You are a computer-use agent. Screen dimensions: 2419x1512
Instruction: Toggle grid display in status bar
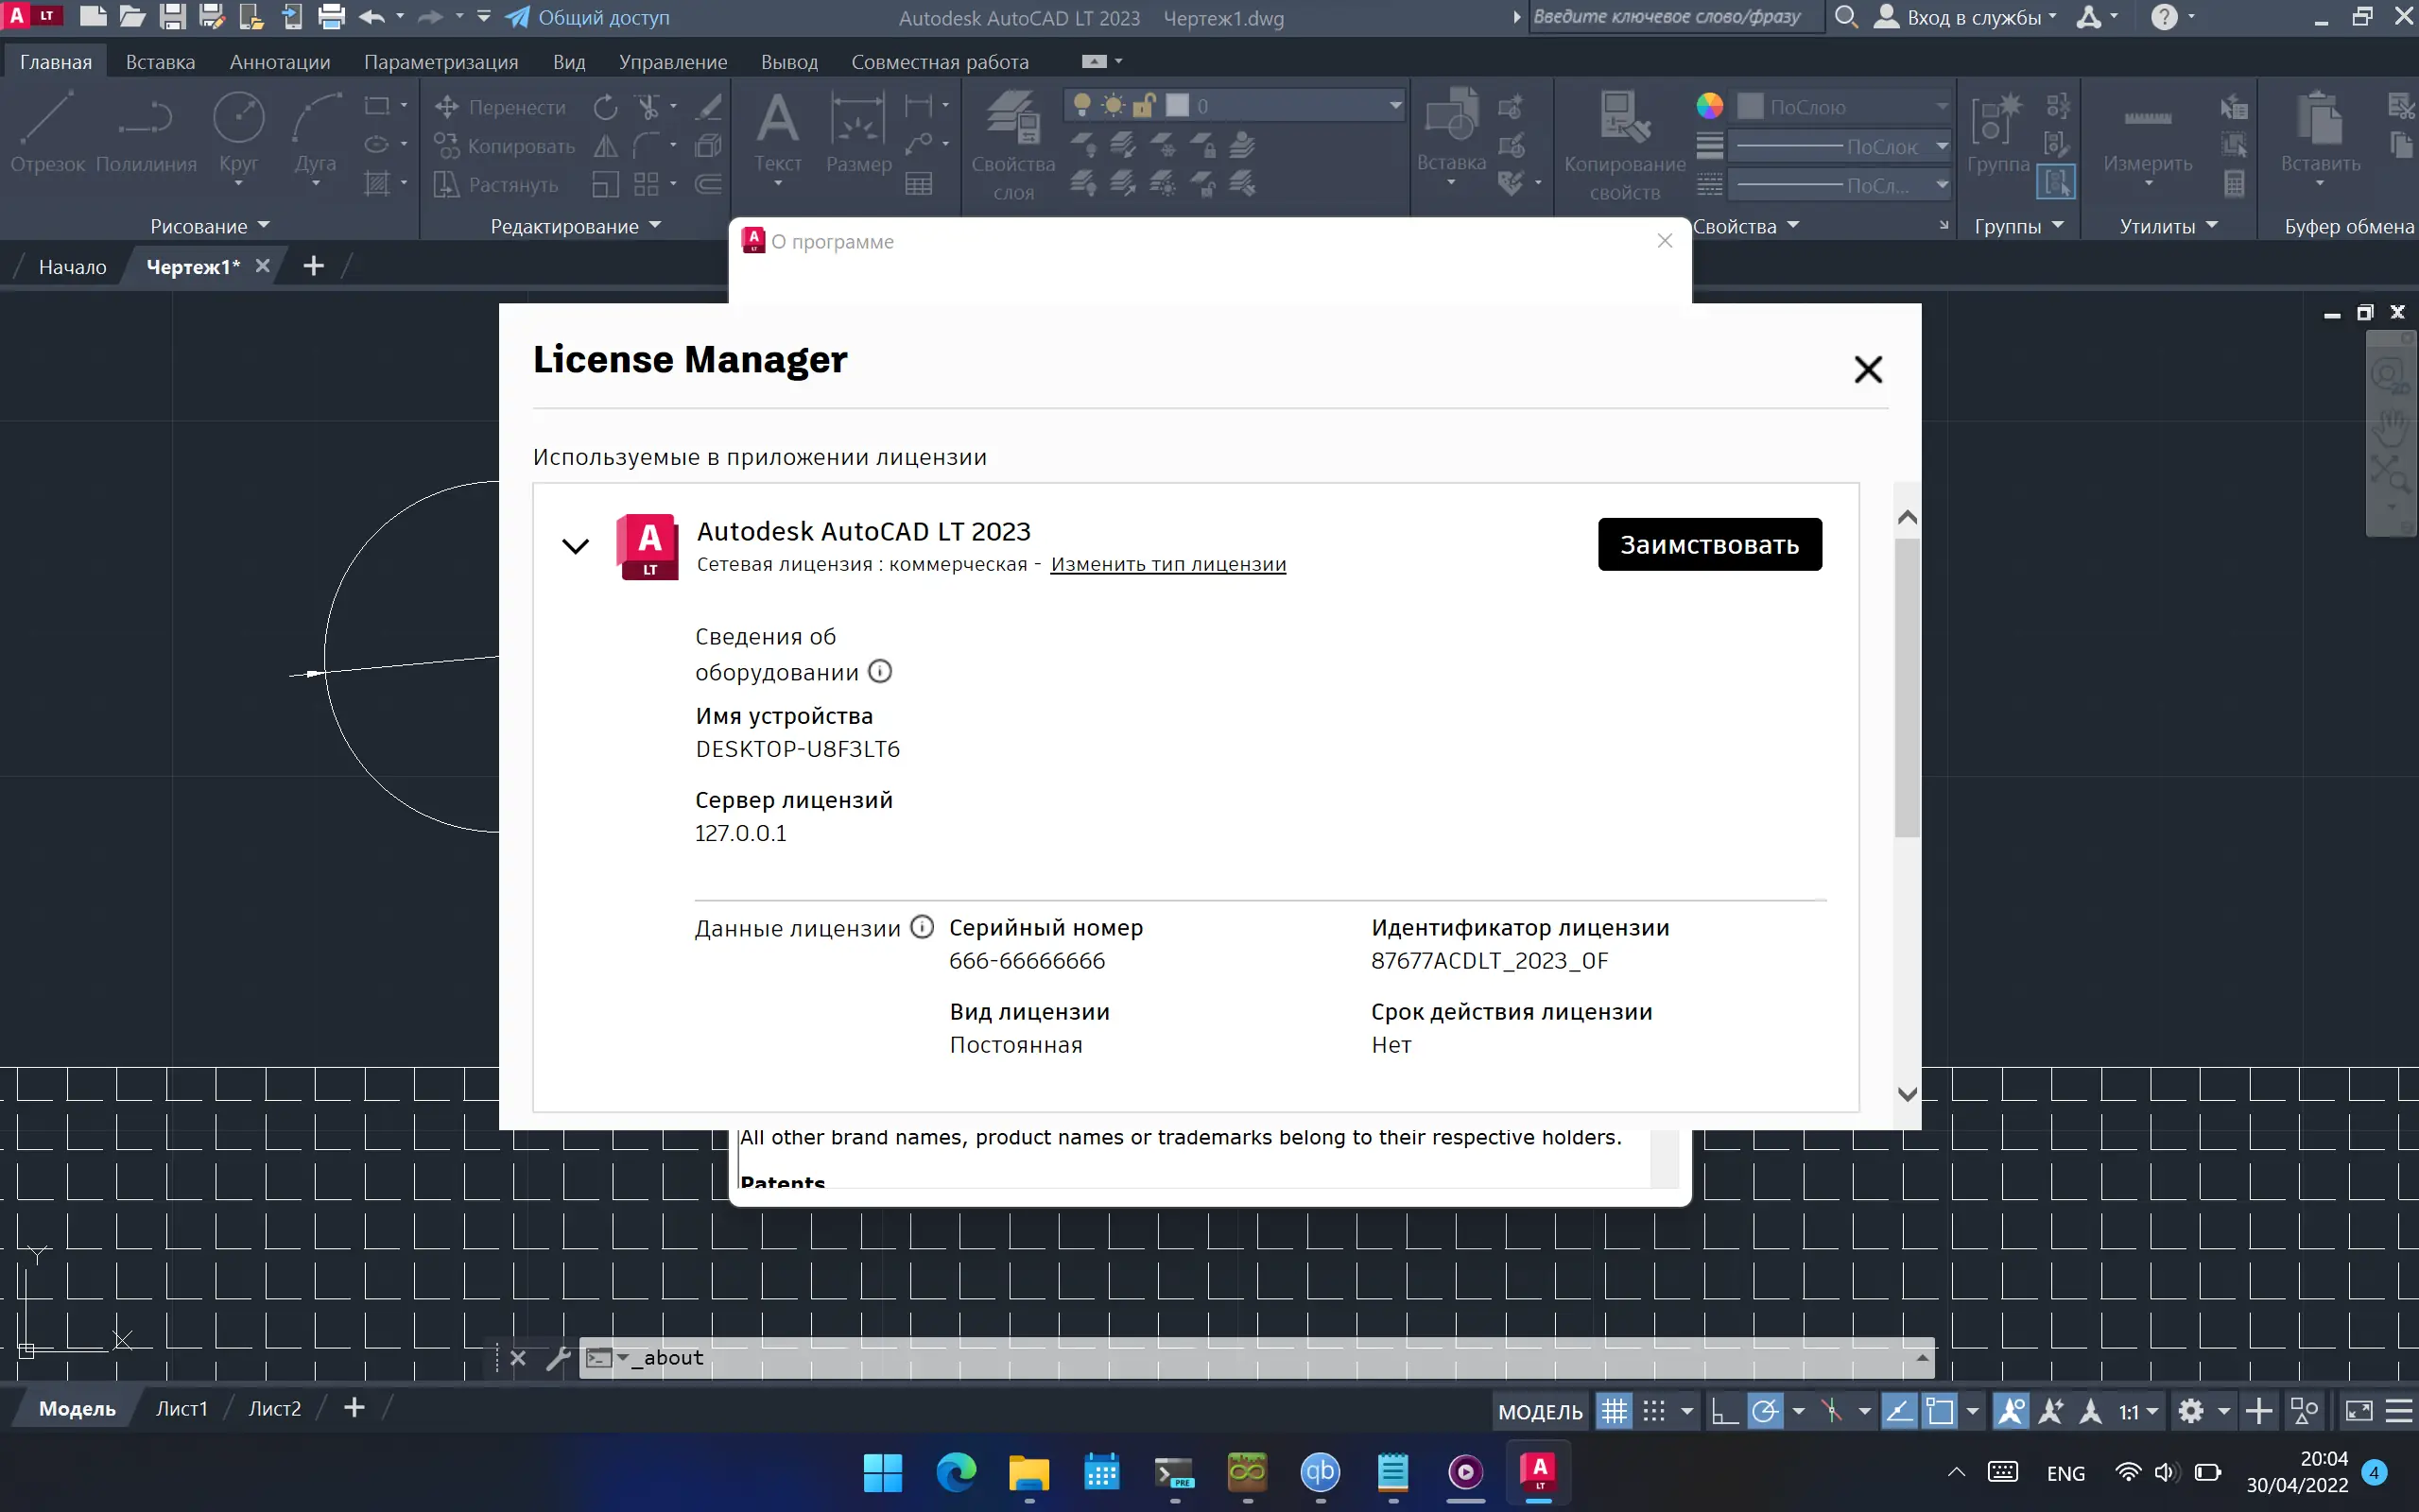coord(1613,1411)
